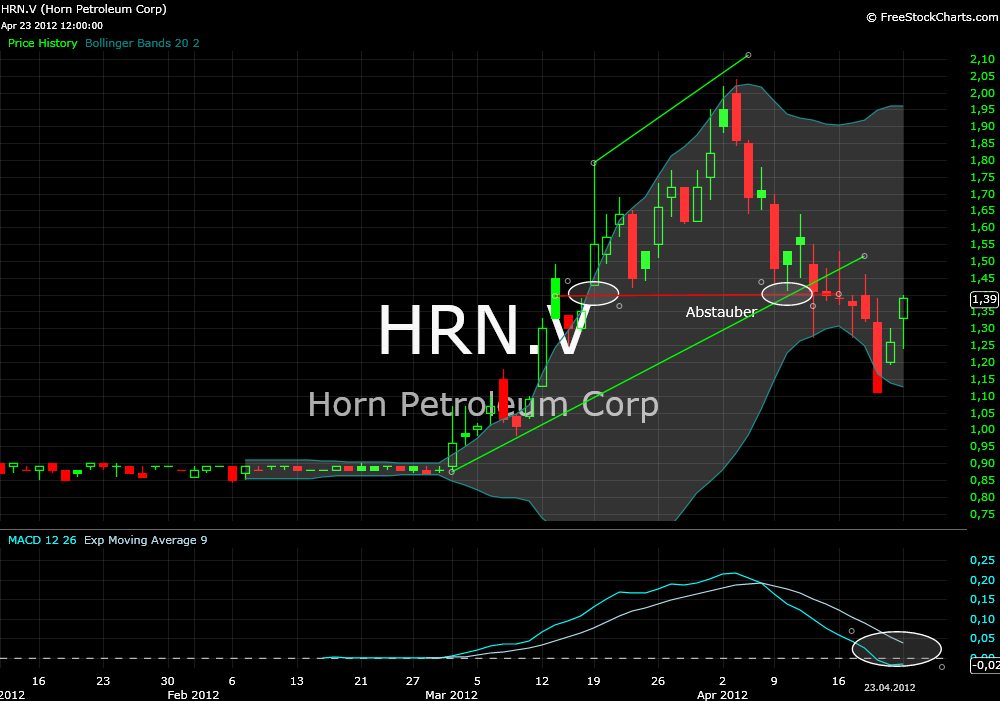Click price axis value 0,85
Viewport: 1000px width, 701px height.
[982, 480]
